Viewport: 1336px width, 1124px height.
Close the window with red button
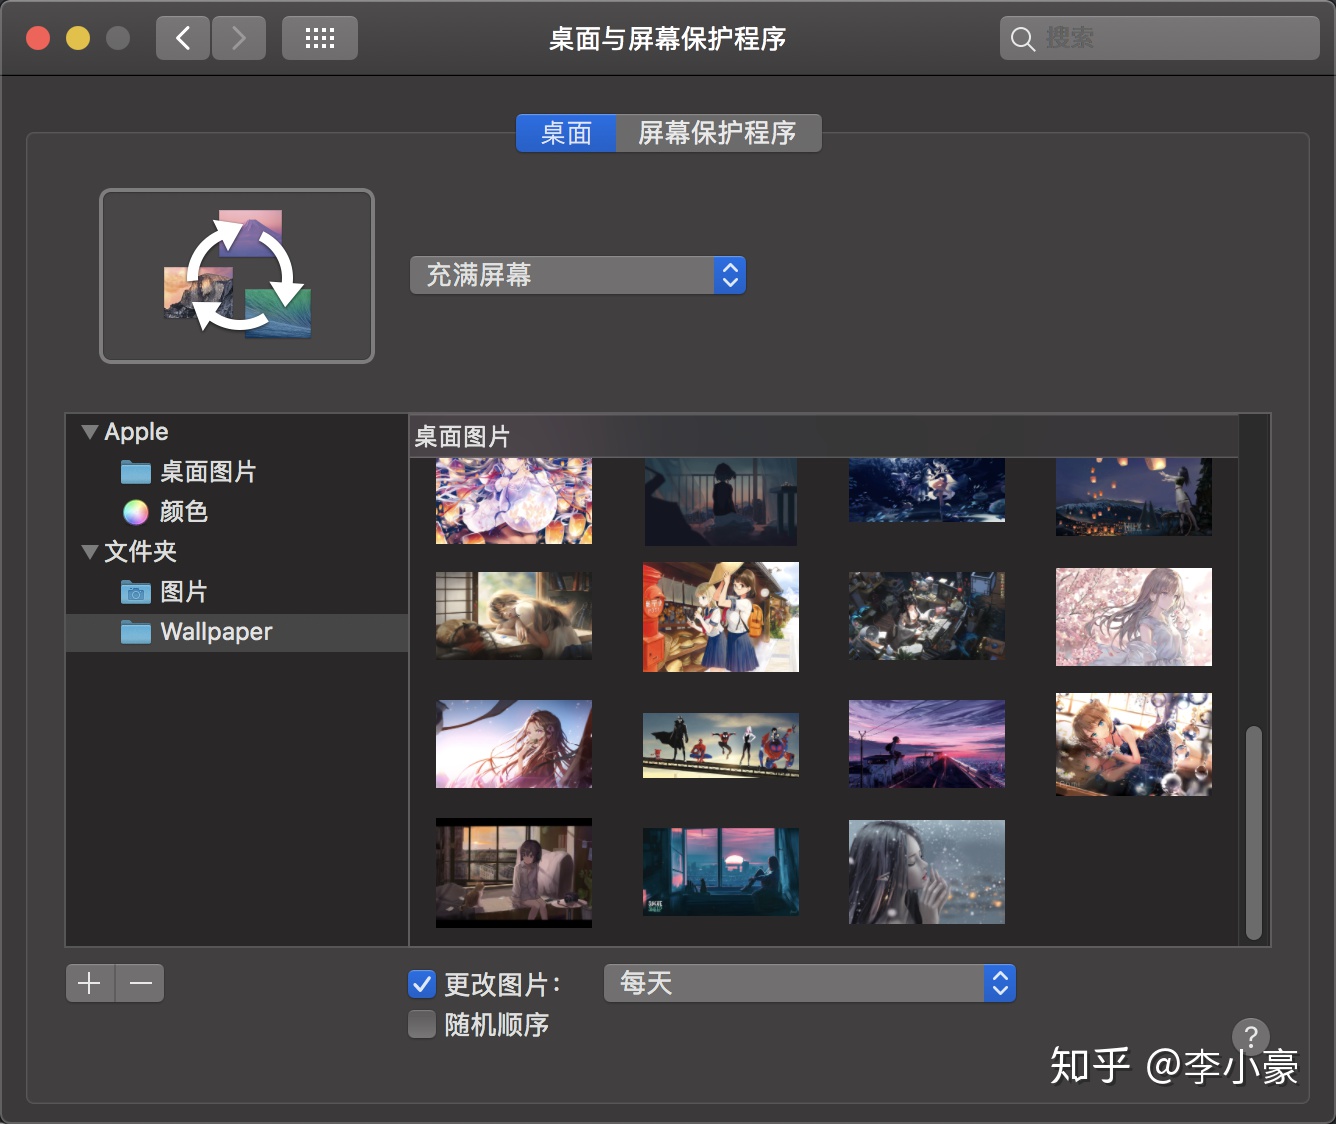(38, 38)
